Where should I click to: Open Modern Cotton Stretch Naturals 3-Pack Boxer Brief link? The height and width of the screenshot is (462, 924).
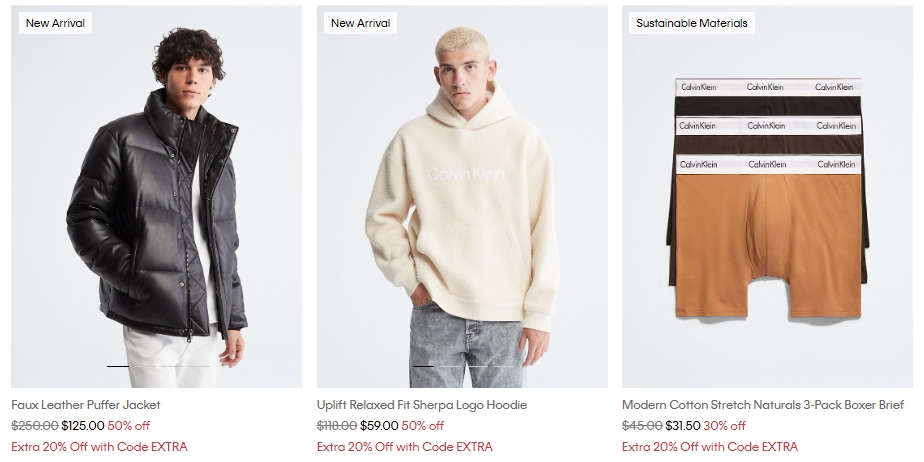[763, 405]
